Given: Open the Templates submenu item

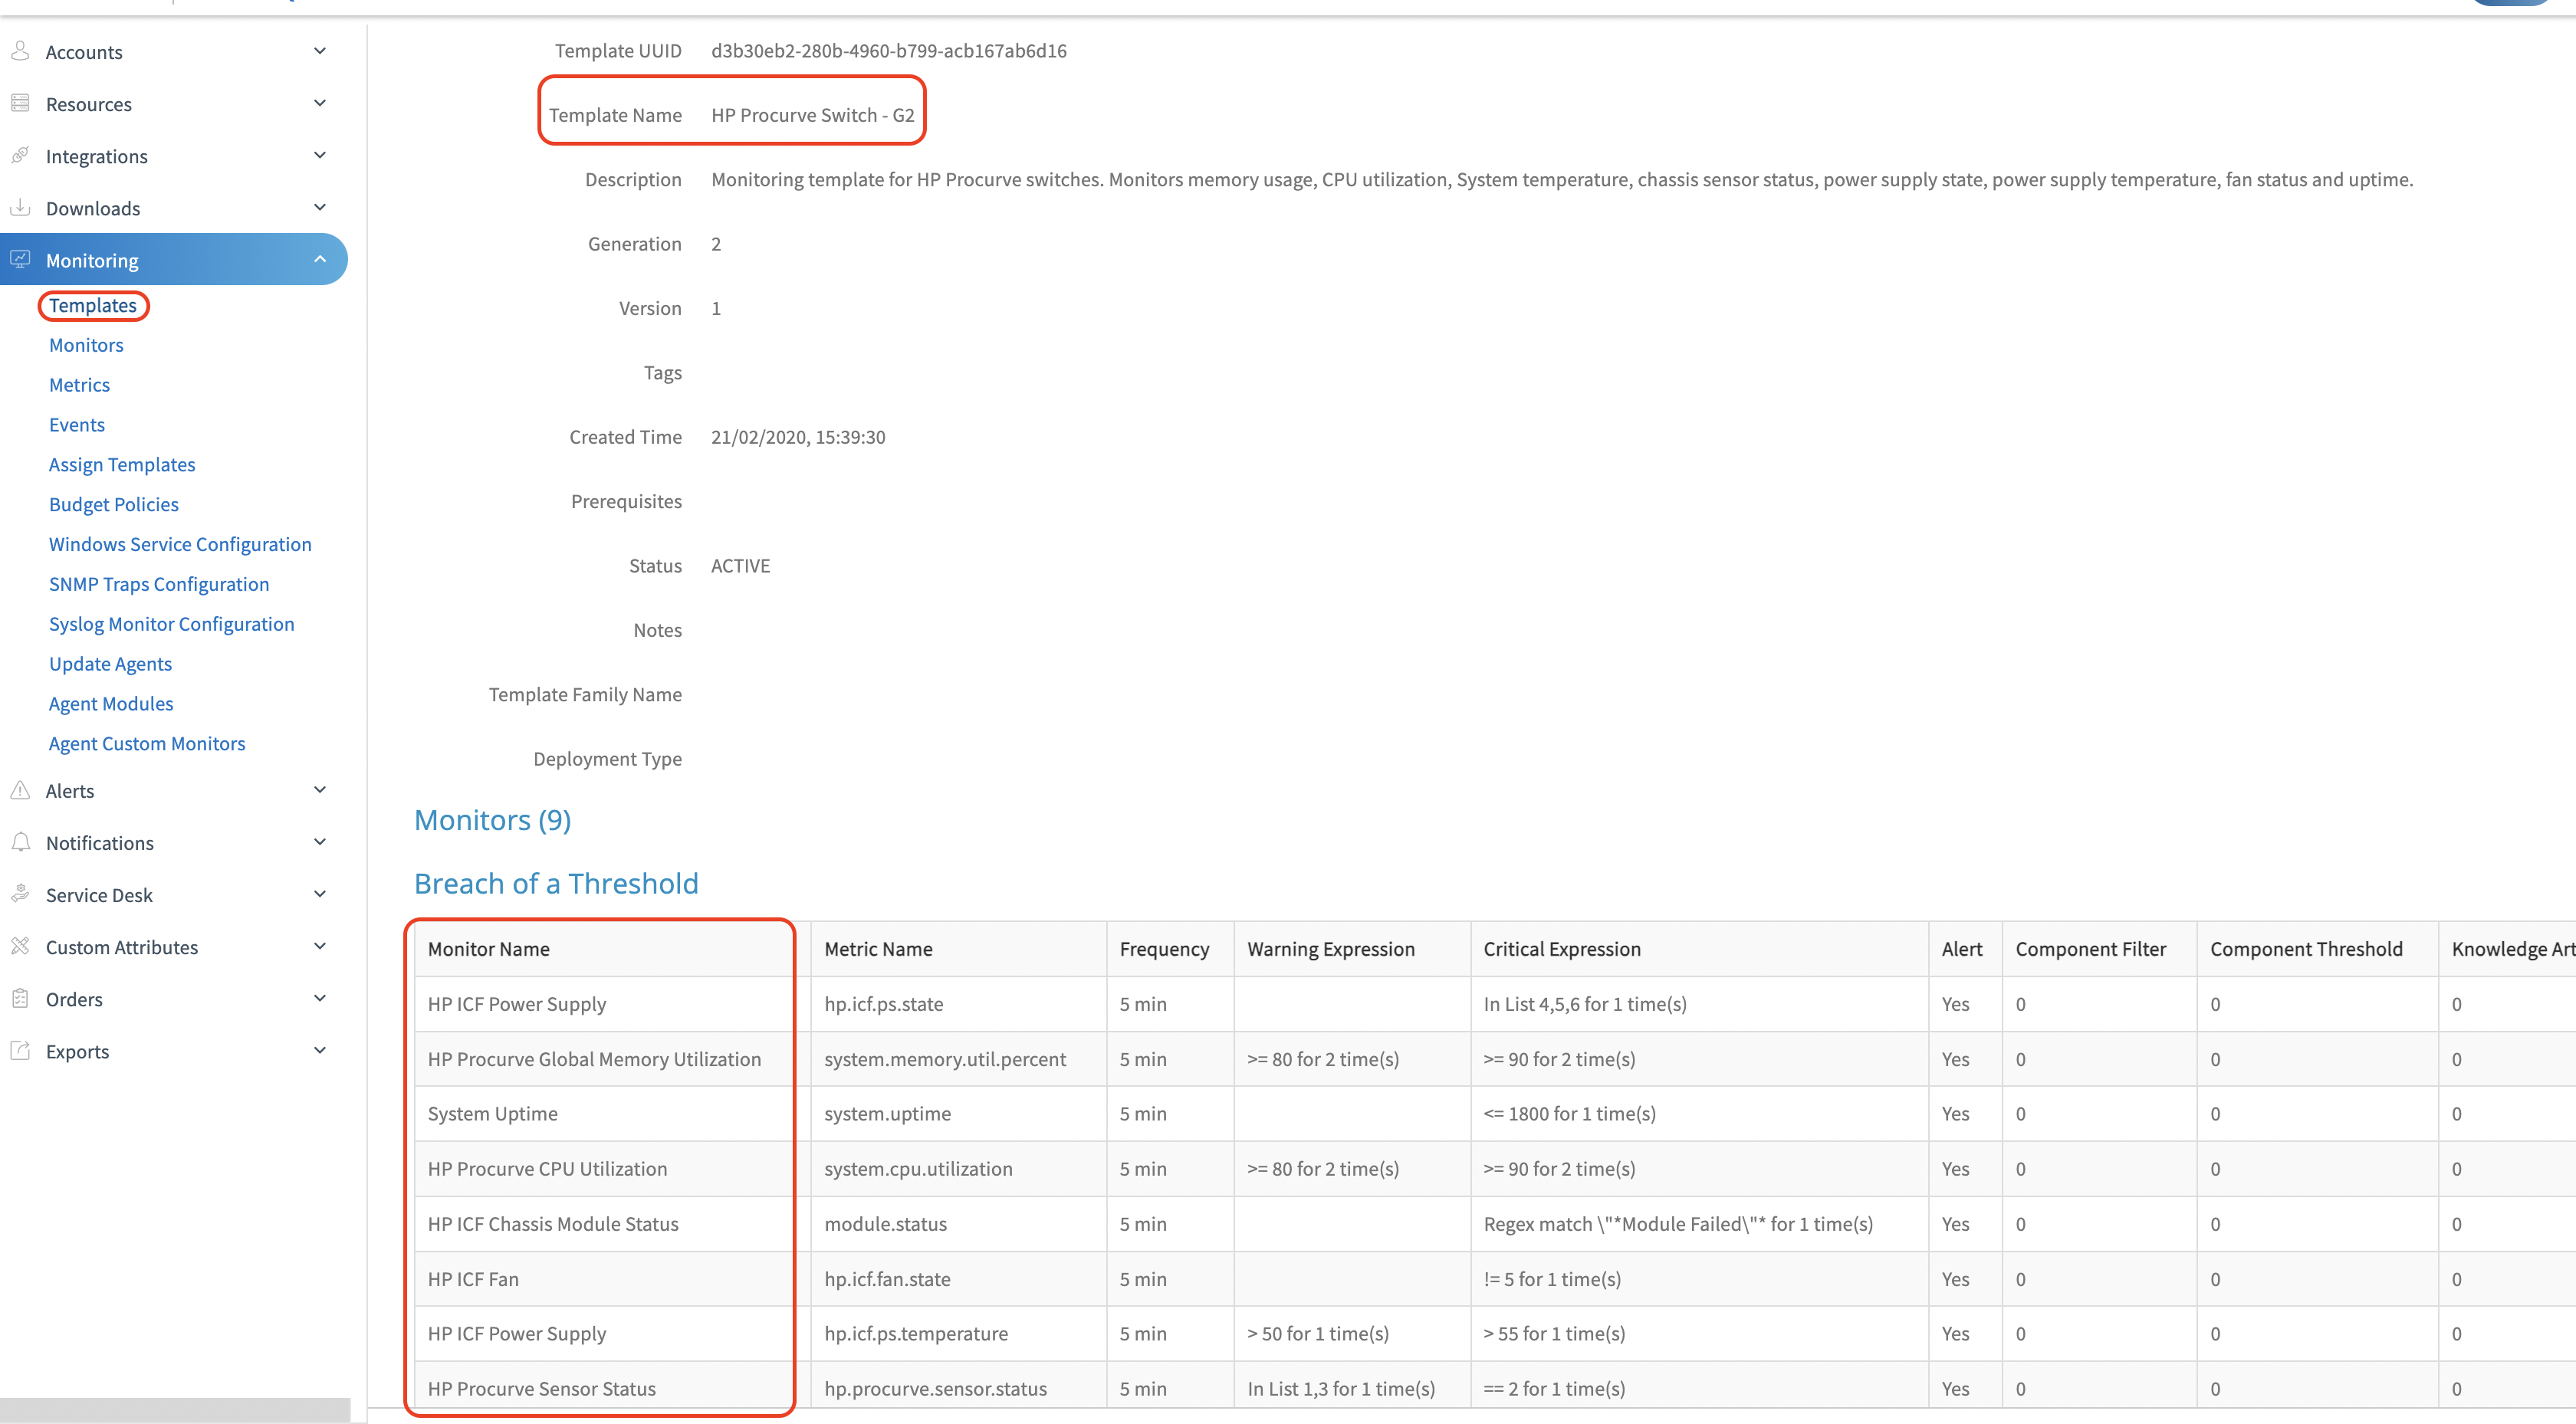Looking at the screenshot, I should click(93, 305).
